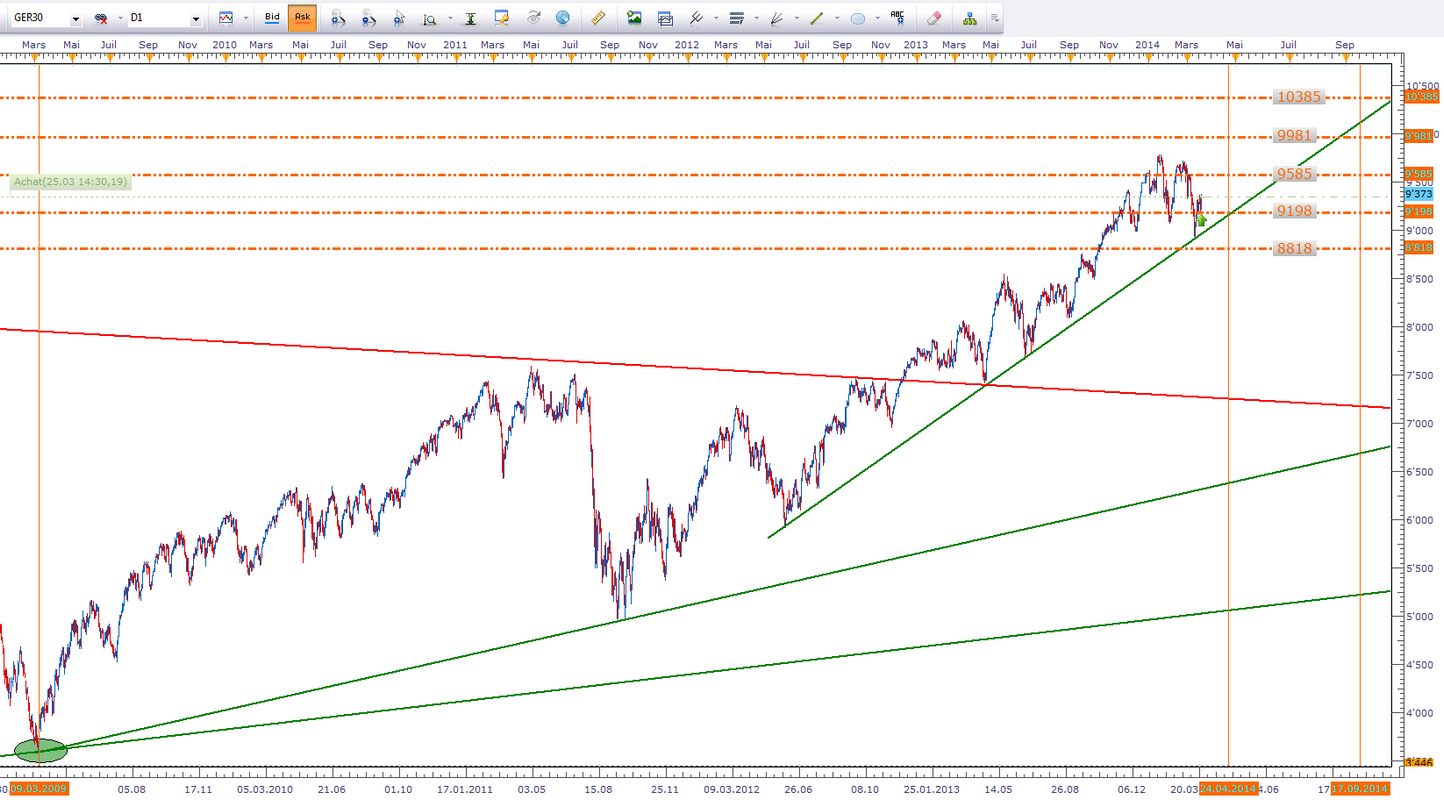The image size is (1444, 800).
Task: Click the 10385 price level label
Action: pyautogui.click(x=1299, y=97)
